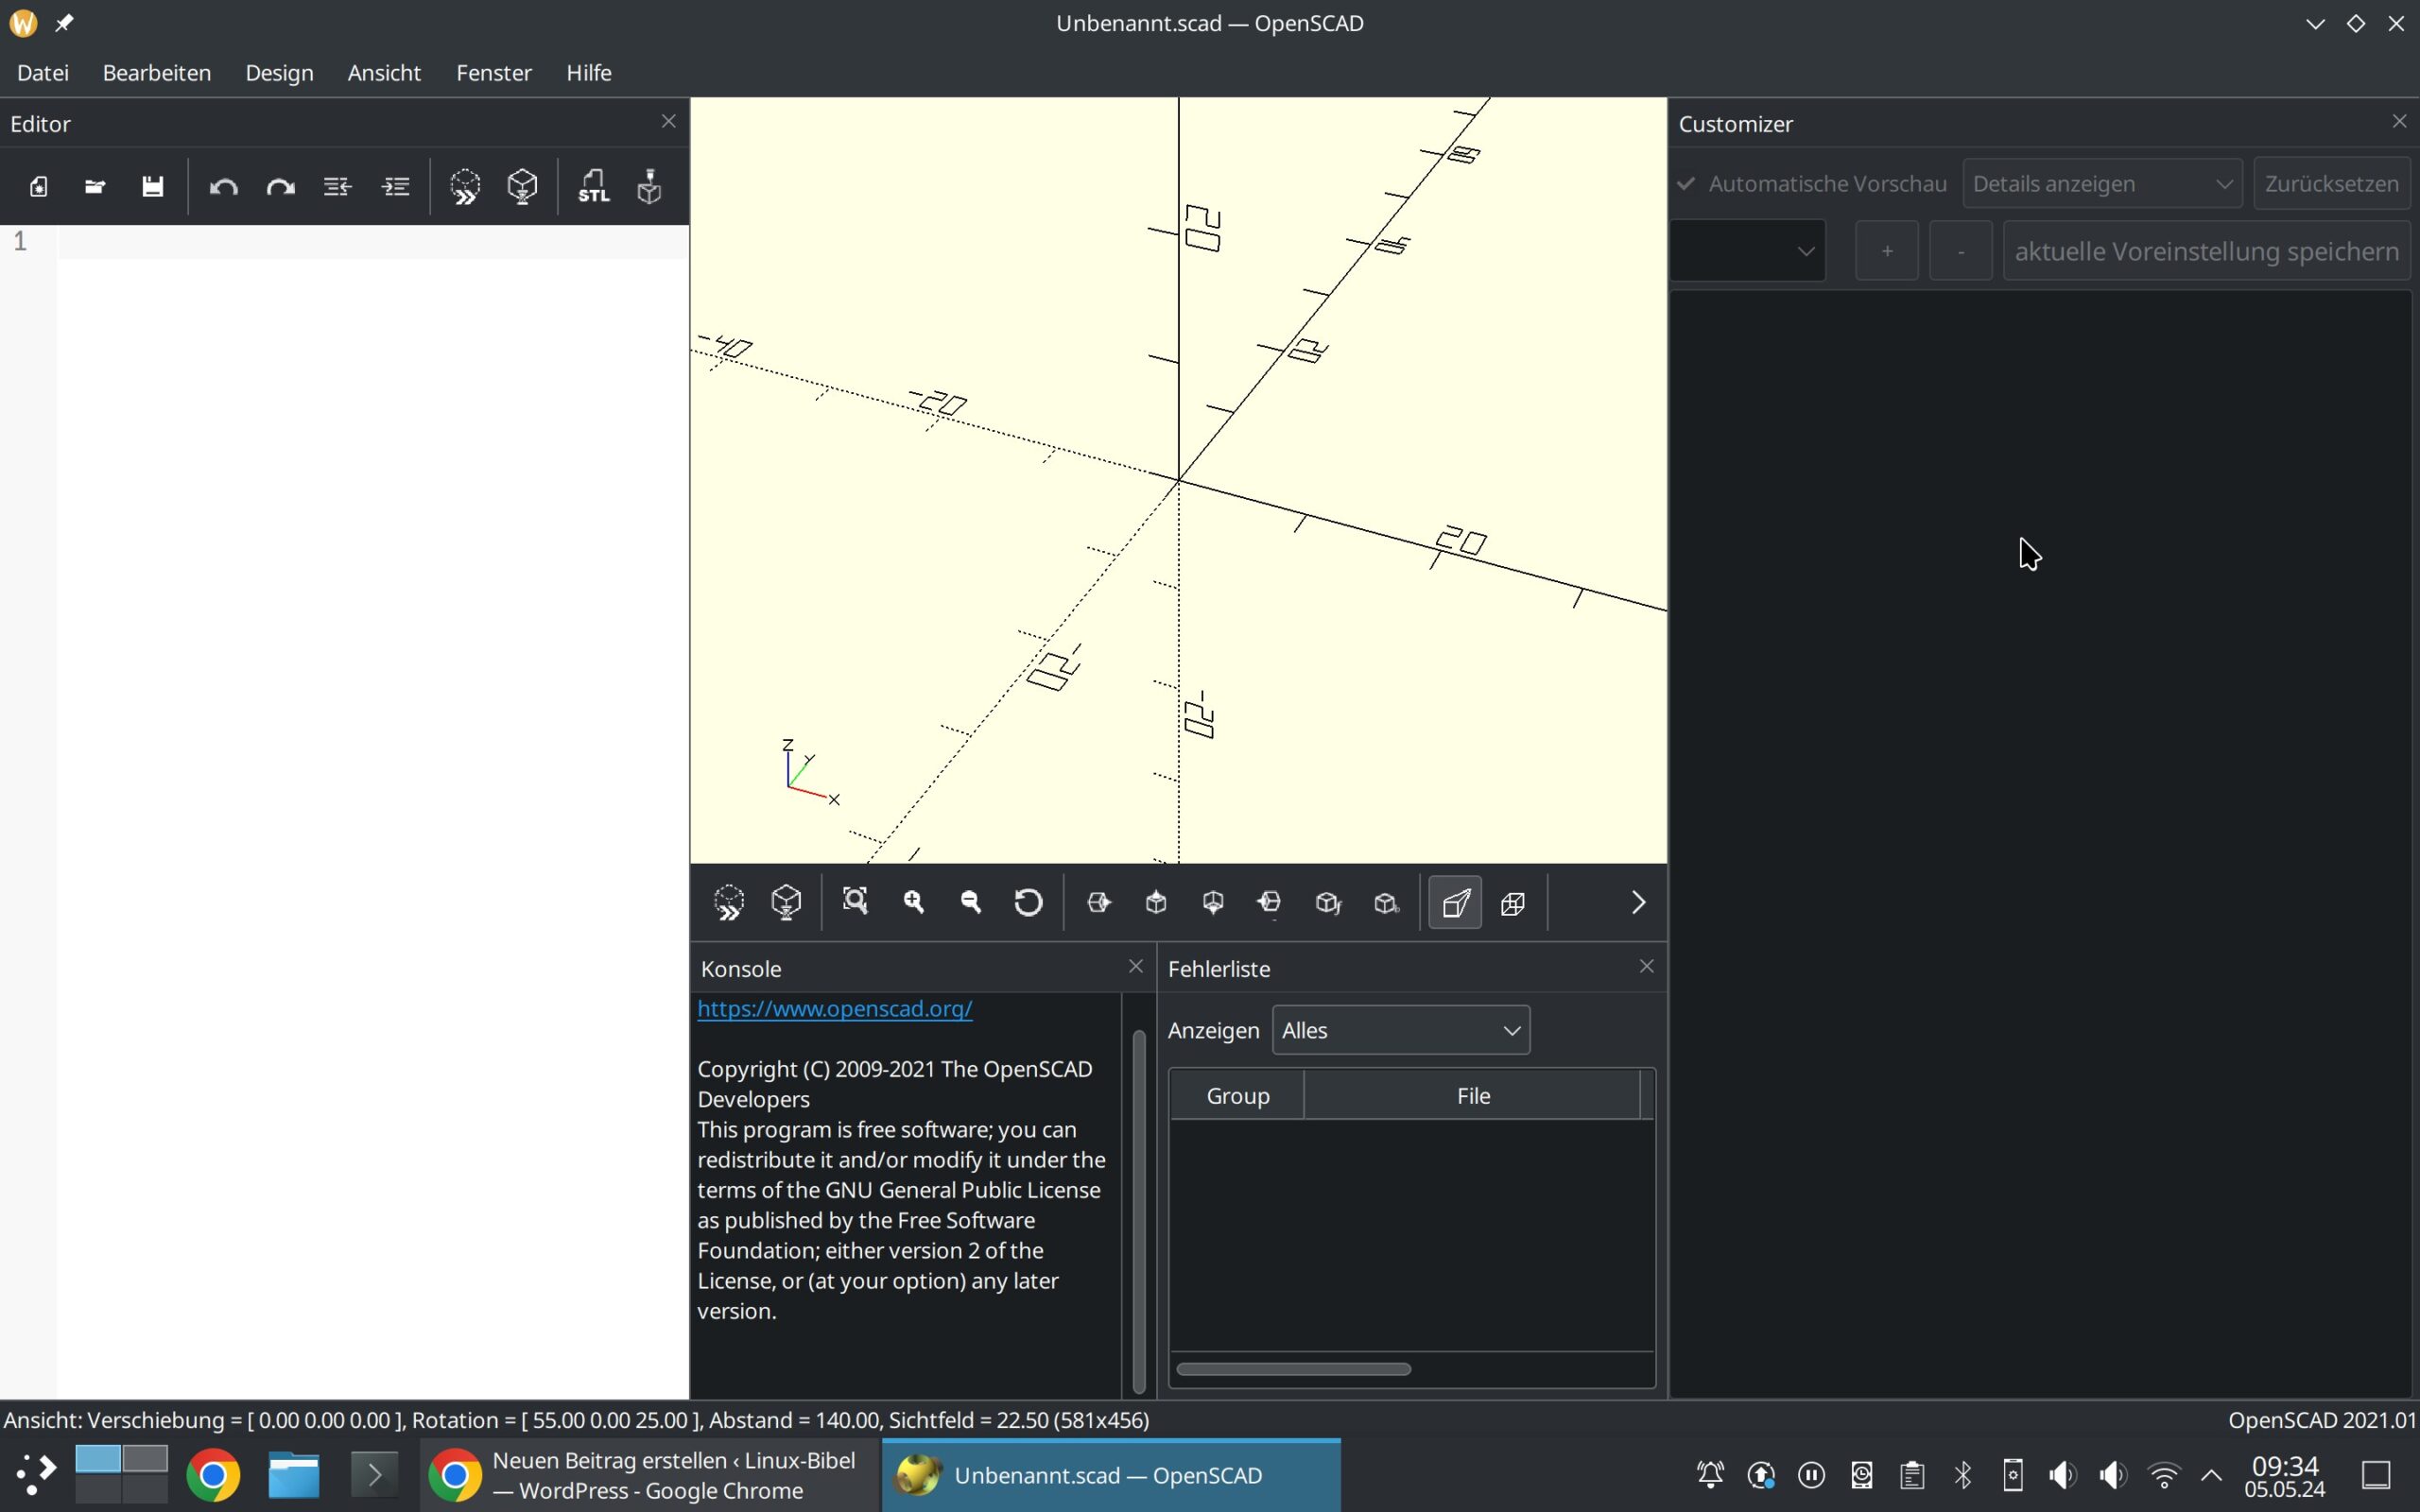The height and width of the screenshot is (1512, 2420).
Task: Open the Customizer preset dropdown
Action: pos(1749,250)
